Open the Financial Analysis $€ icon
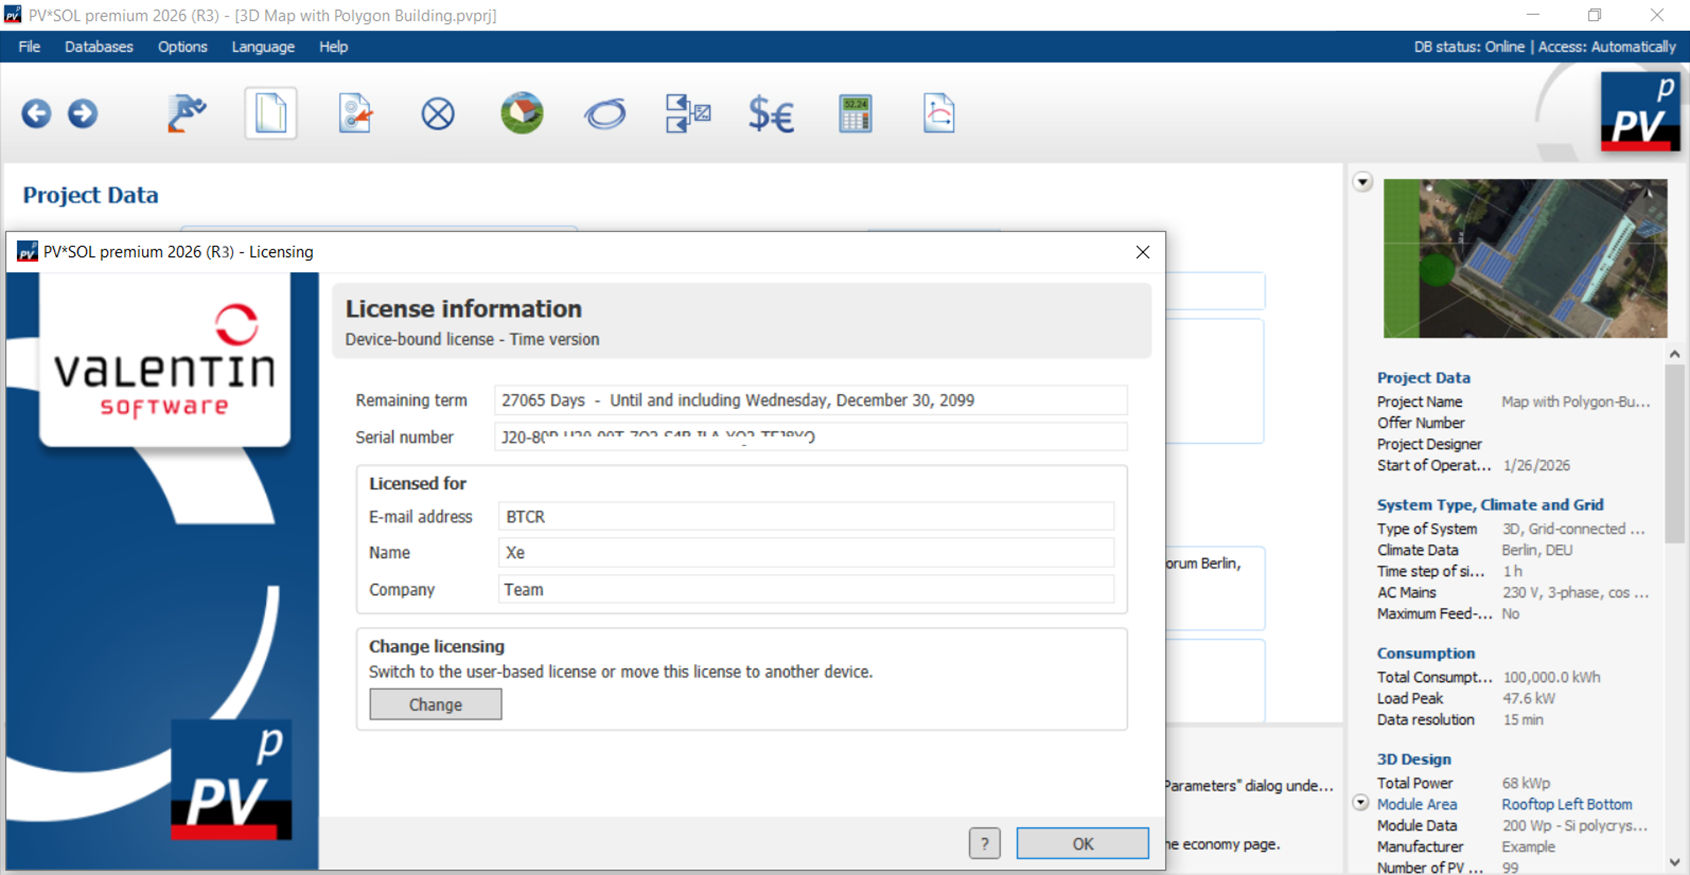This screenshot has width=1690, height=875. point(771,115)
